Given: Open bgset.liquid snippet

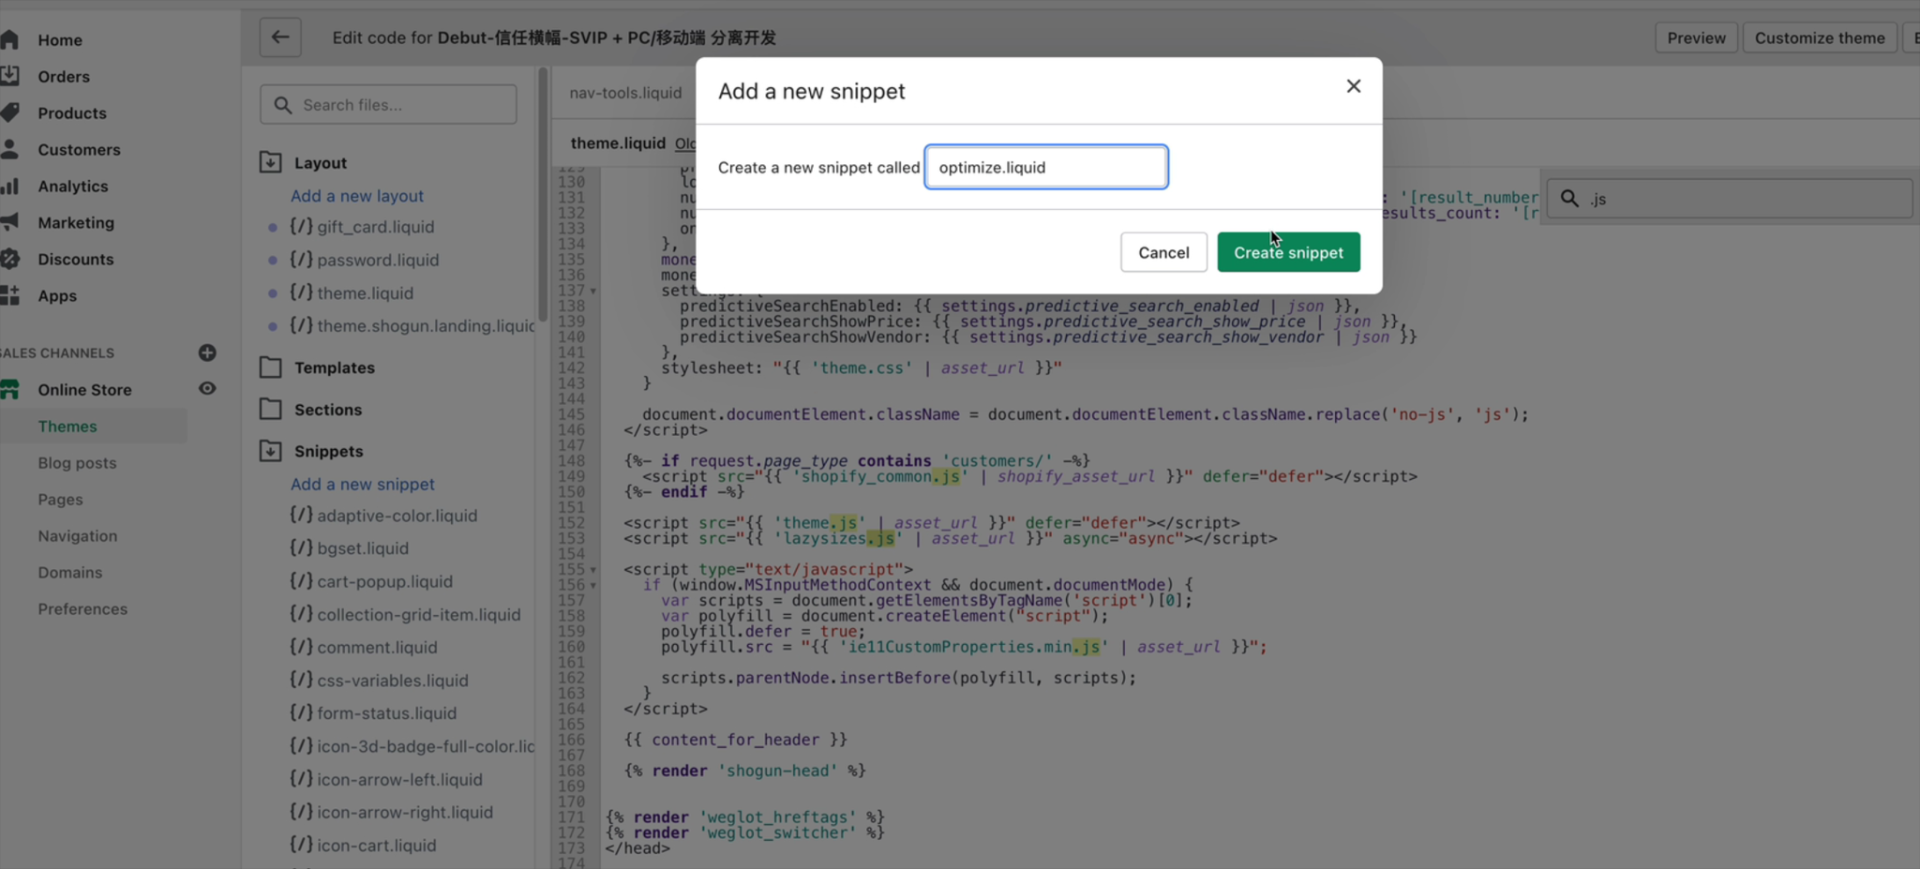Looking at the screenshot, I should pos(362,549).
